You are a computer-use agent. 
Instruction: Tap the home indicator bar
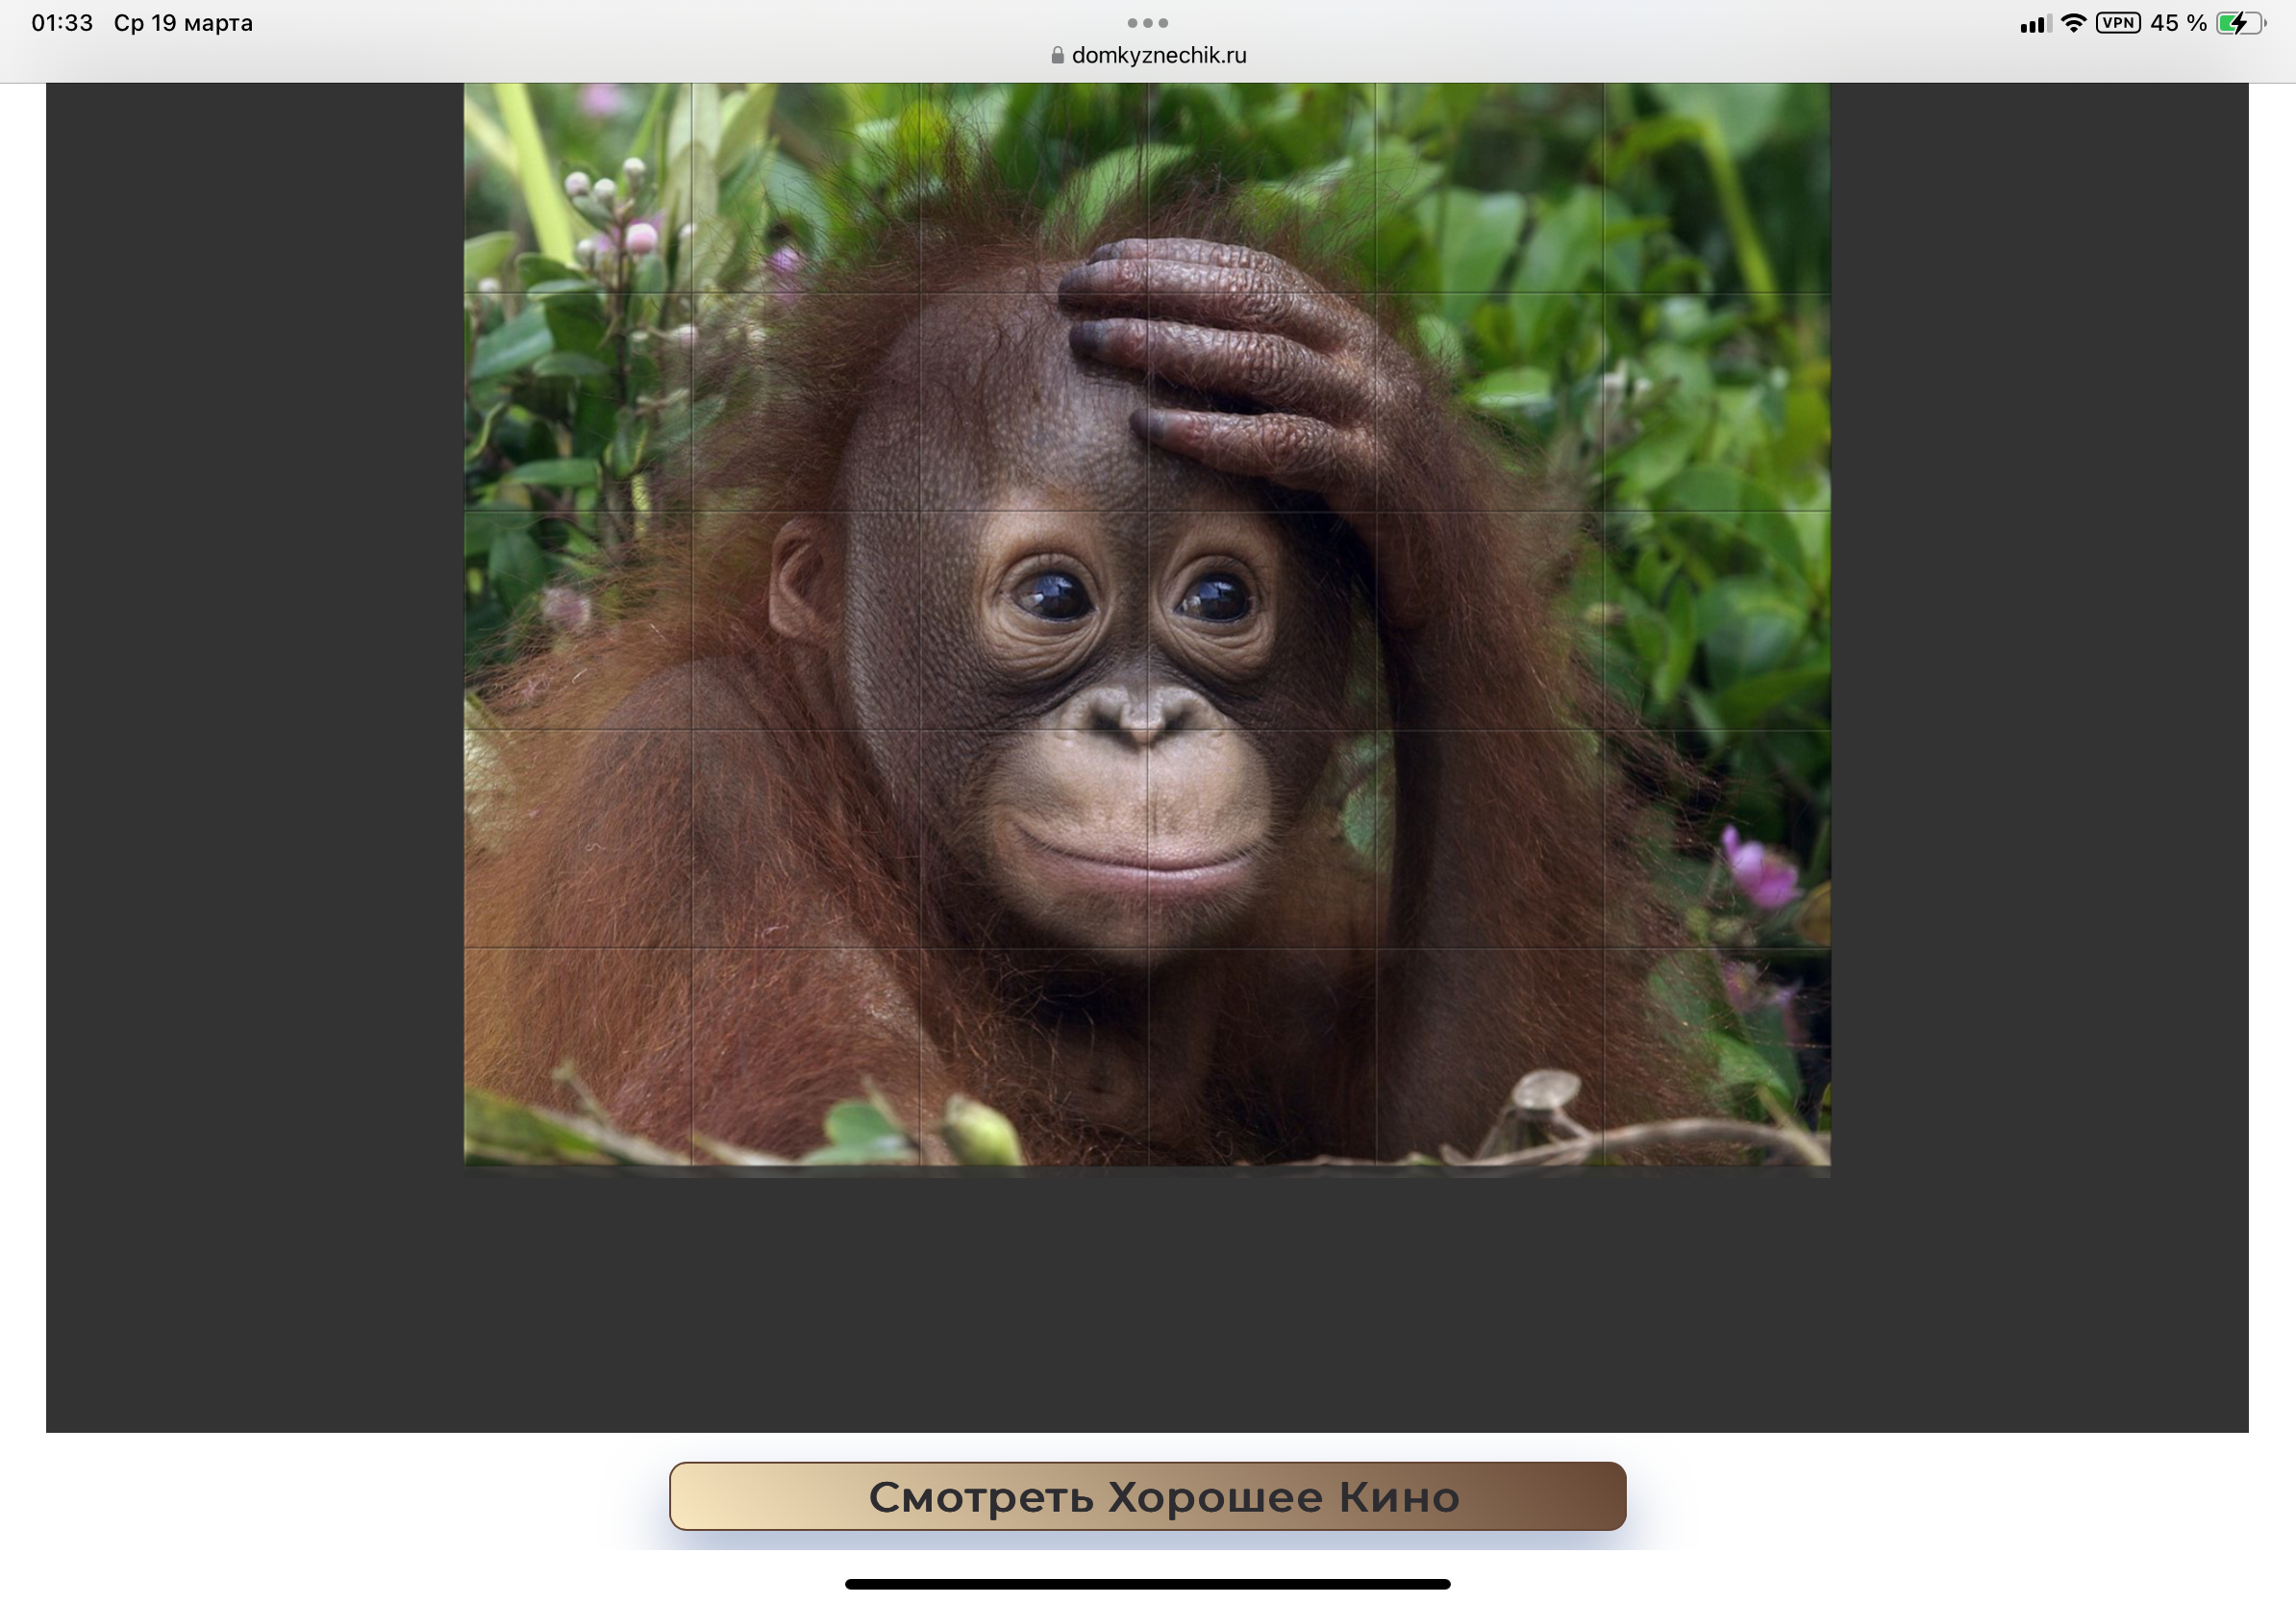(1147, 1583)
